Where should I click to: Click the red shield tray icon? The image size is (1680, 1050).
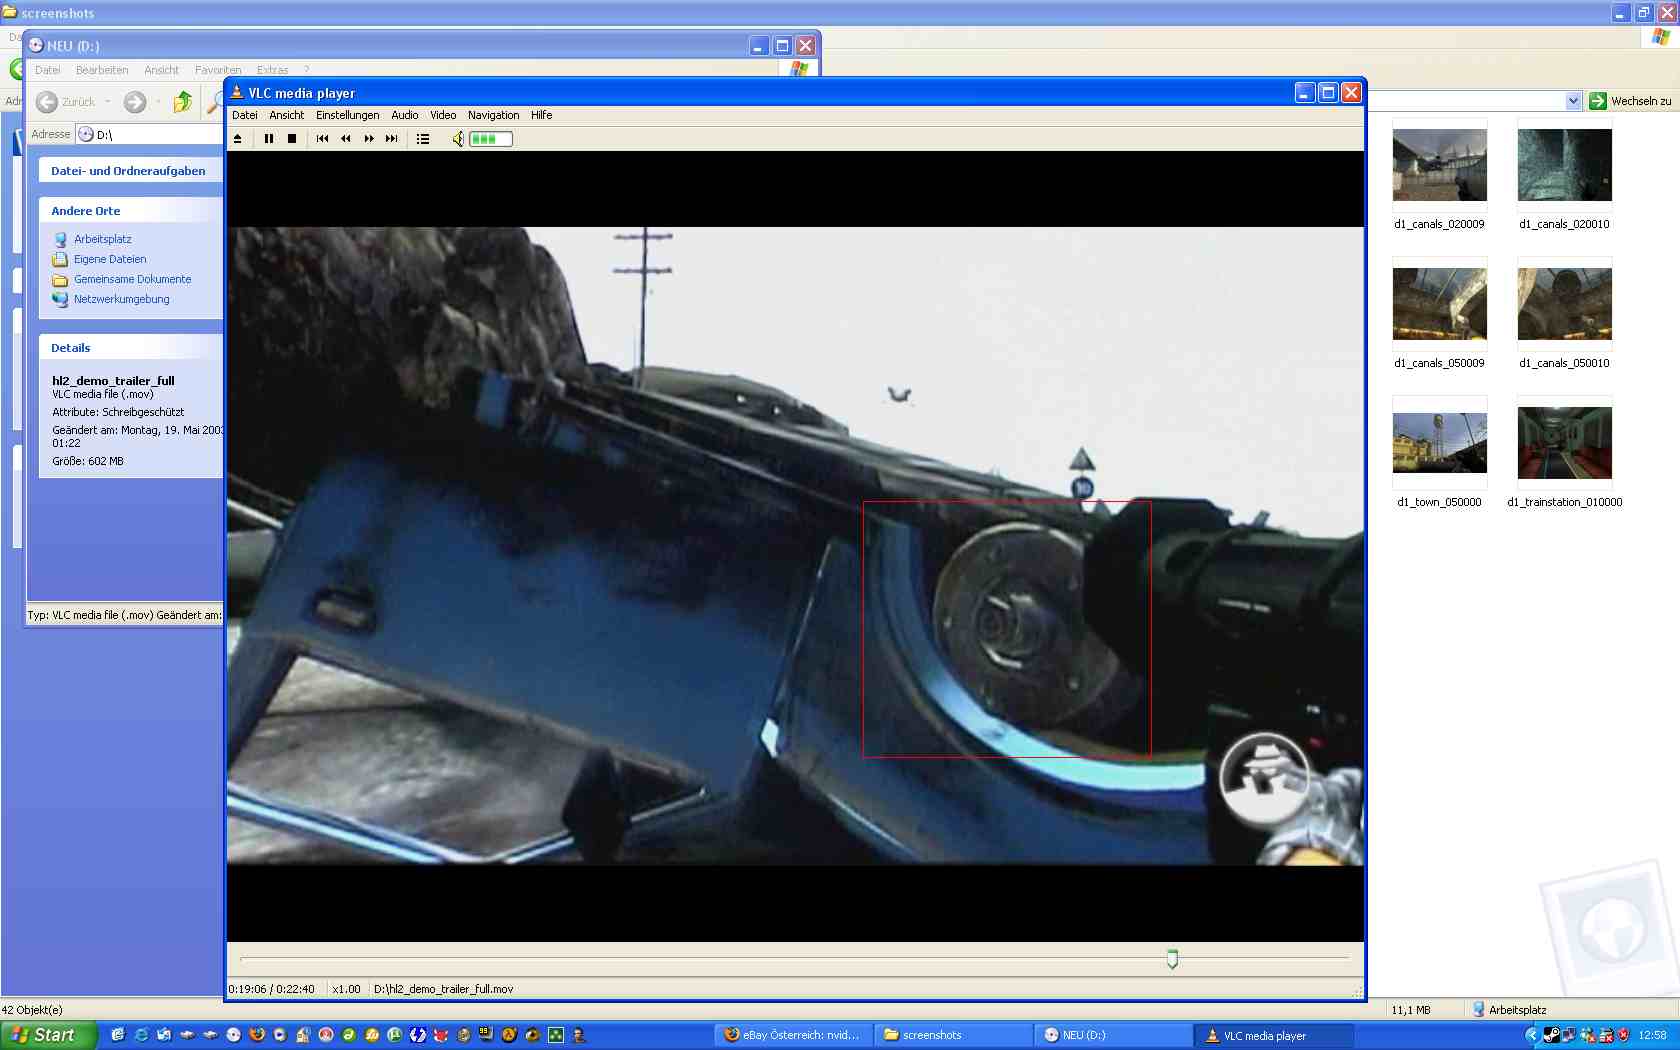click(1623, 1035)
